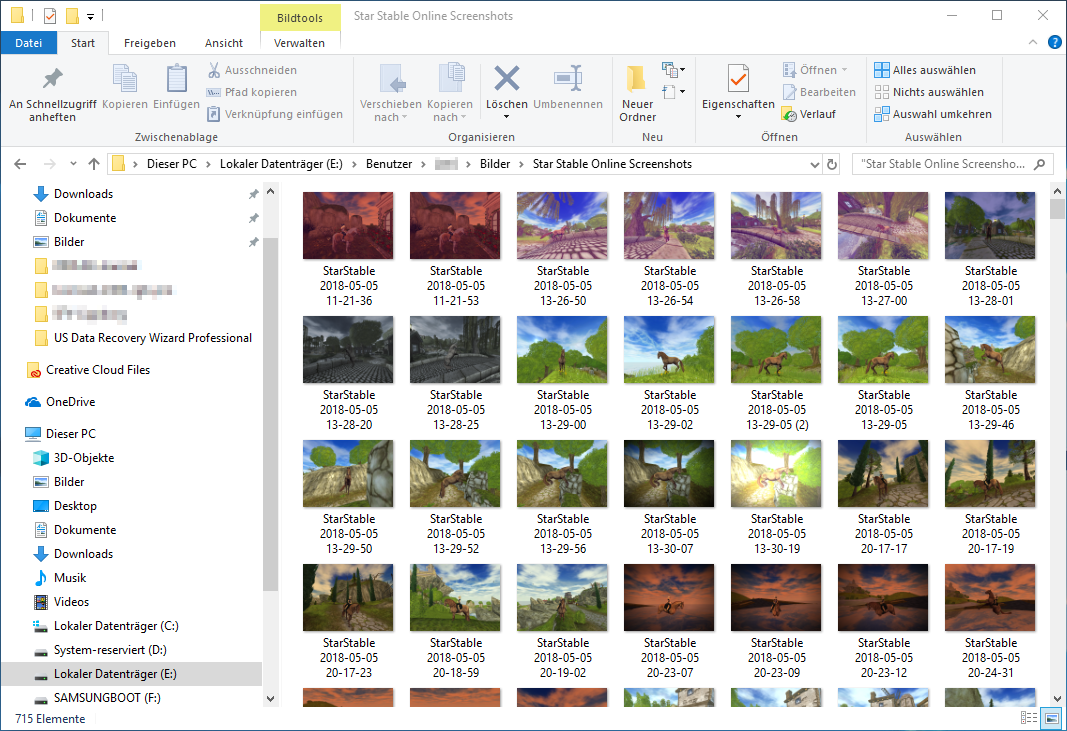This screenshot has height=731, width=1067.
Task: Select System-reserviert (D:) drive
Action: (x=110, y=650)
